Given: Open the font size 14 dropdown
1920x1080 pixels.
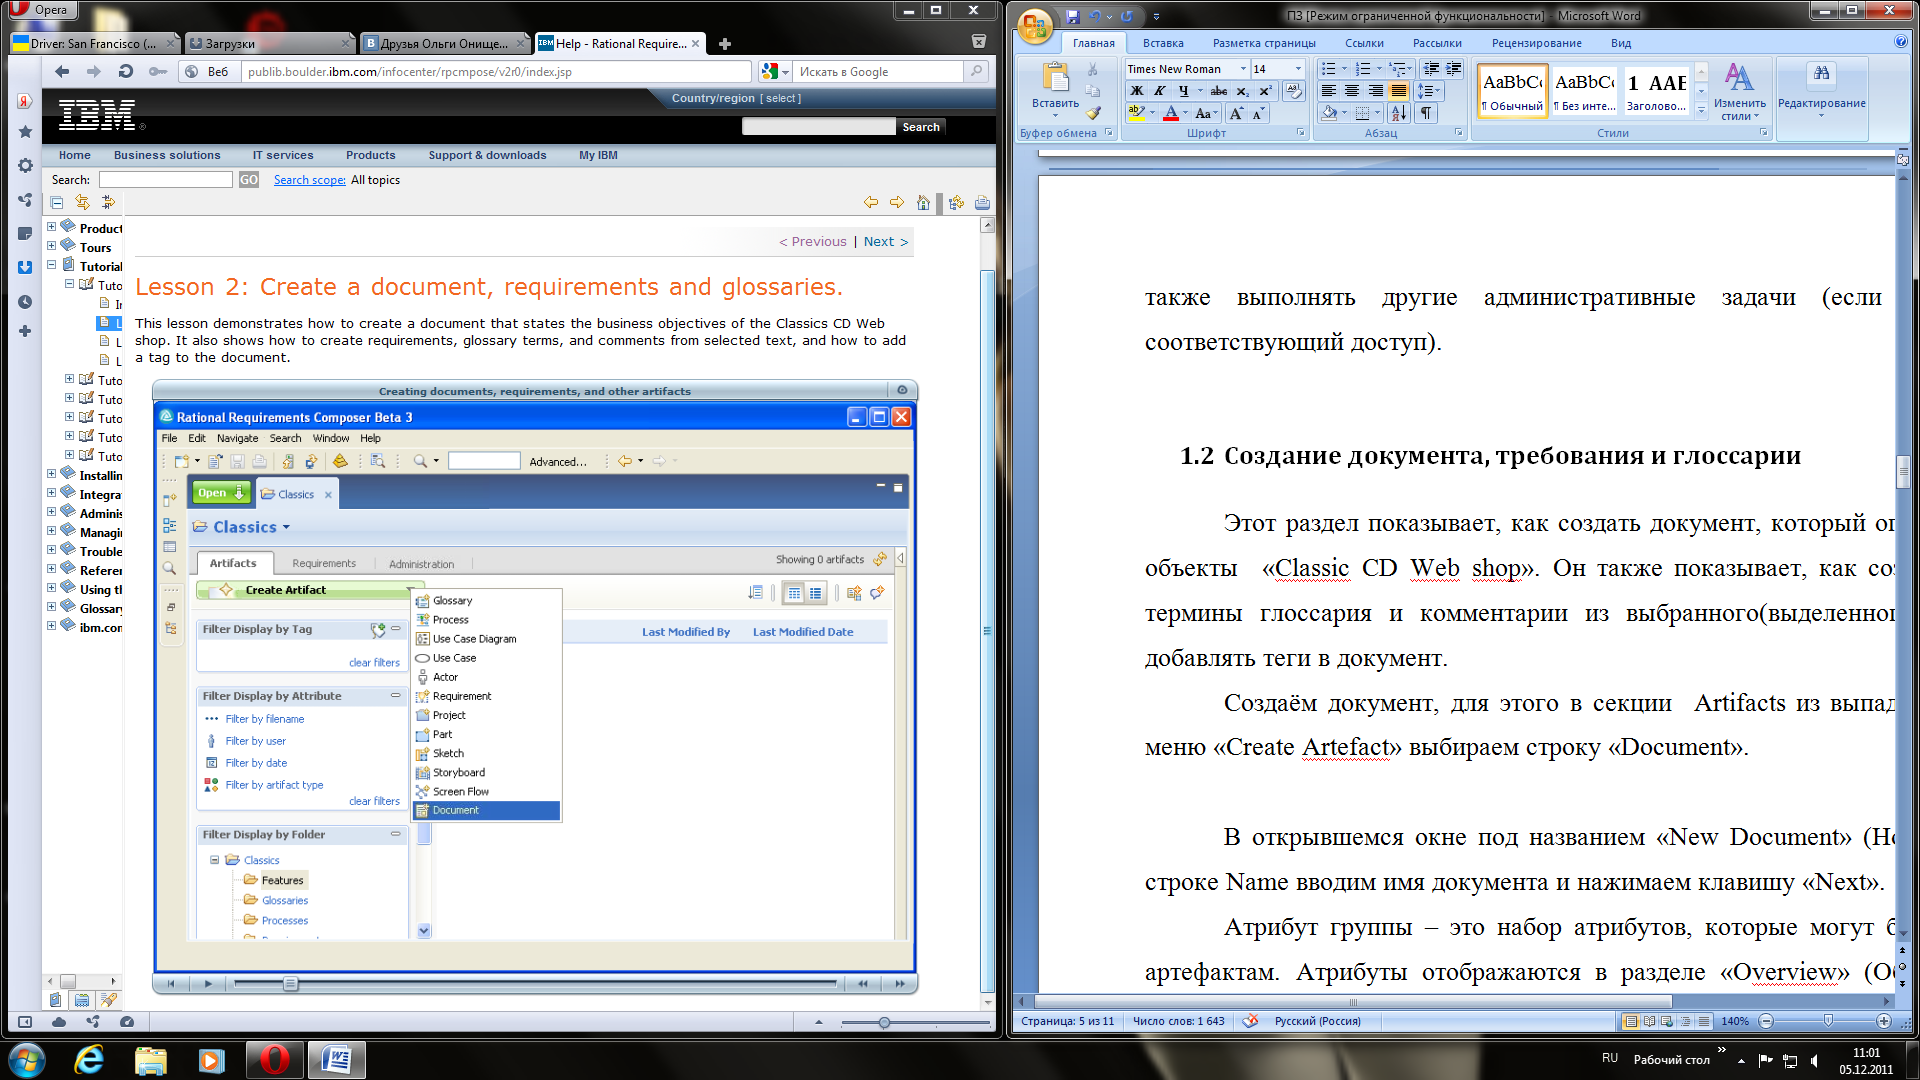Looking at the screenshot, I should coord(1298,69).
